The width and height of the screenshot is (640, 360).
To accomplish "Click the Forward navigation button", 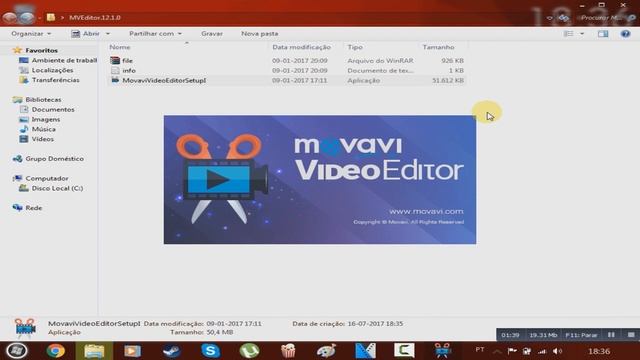I will click(x=27, y=18).
